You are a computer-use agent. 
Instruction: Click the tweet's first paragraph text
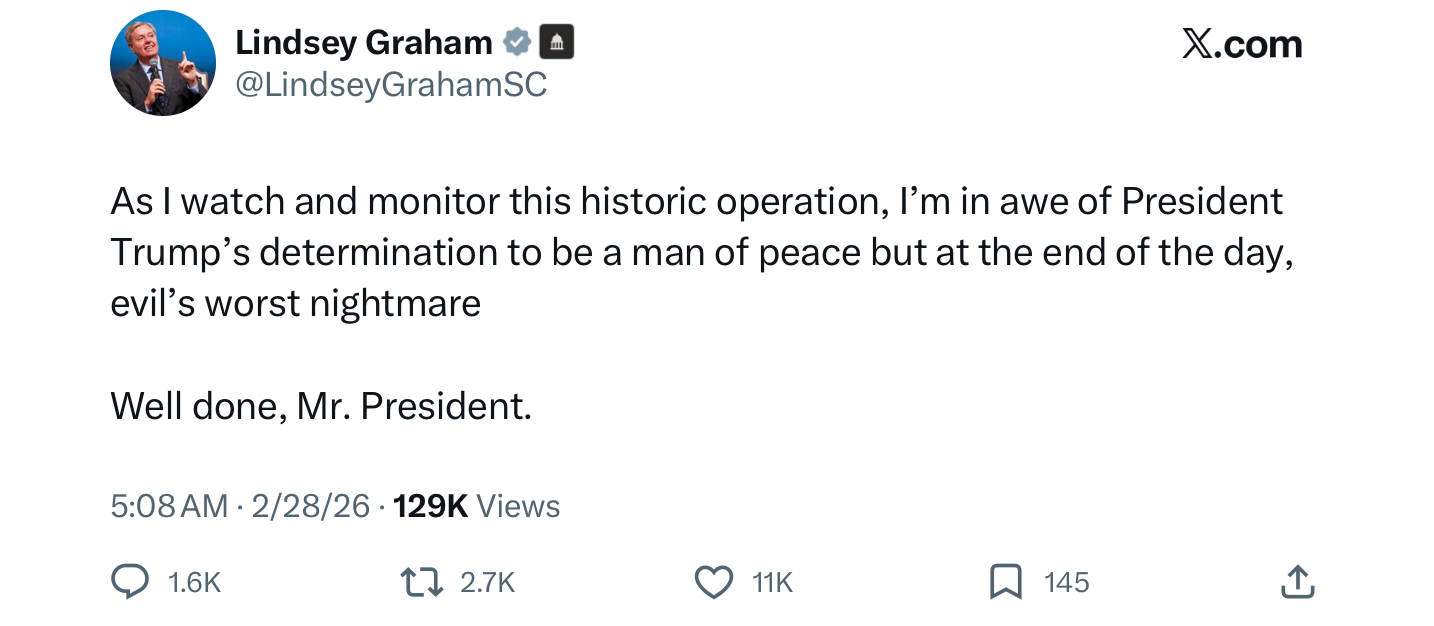tap(700, 251)
